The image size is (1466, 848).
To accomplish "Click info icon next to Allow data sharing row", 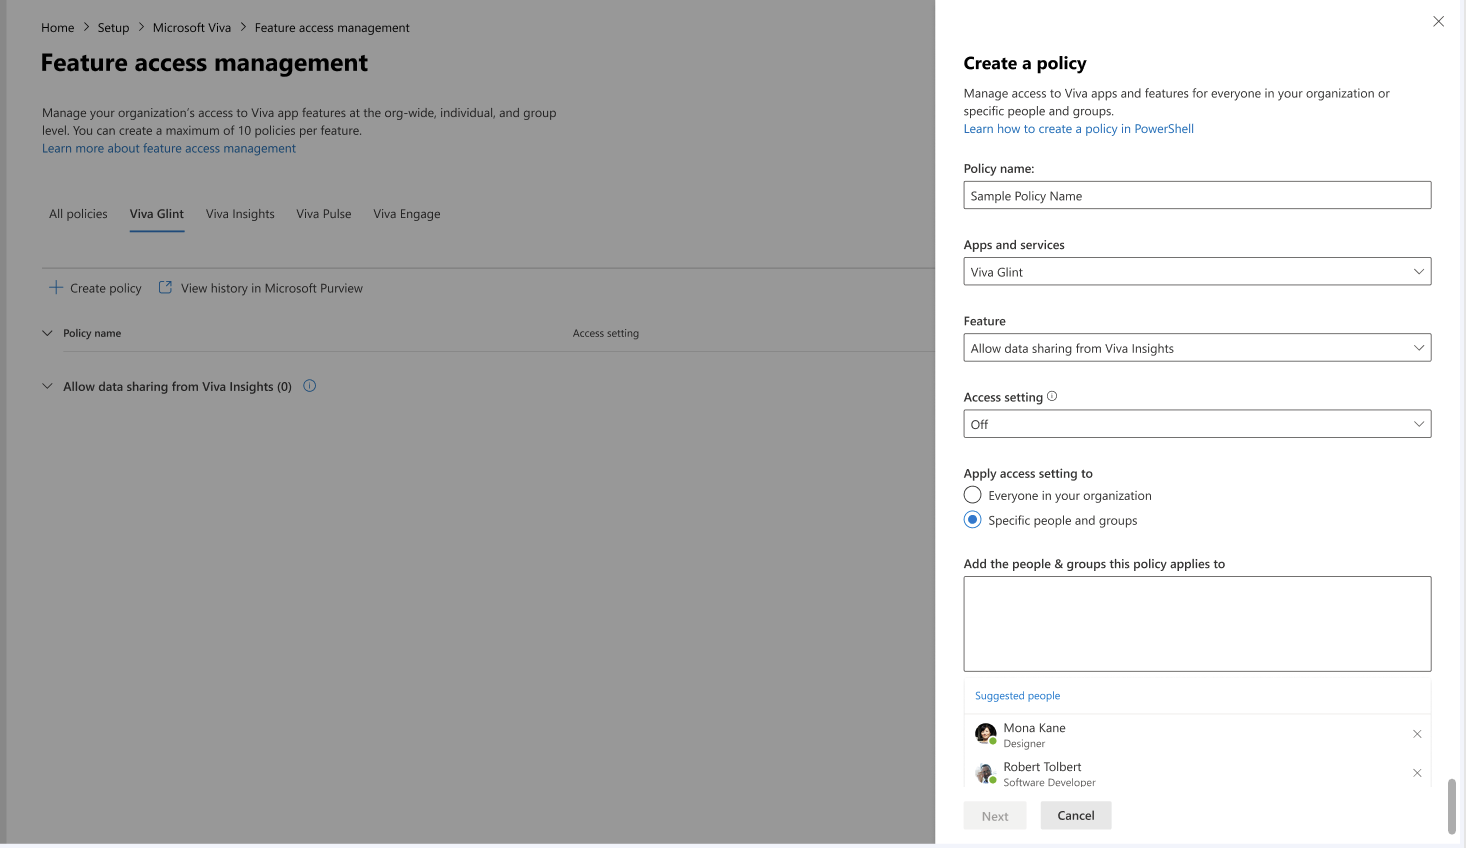I will click(310, 386).
